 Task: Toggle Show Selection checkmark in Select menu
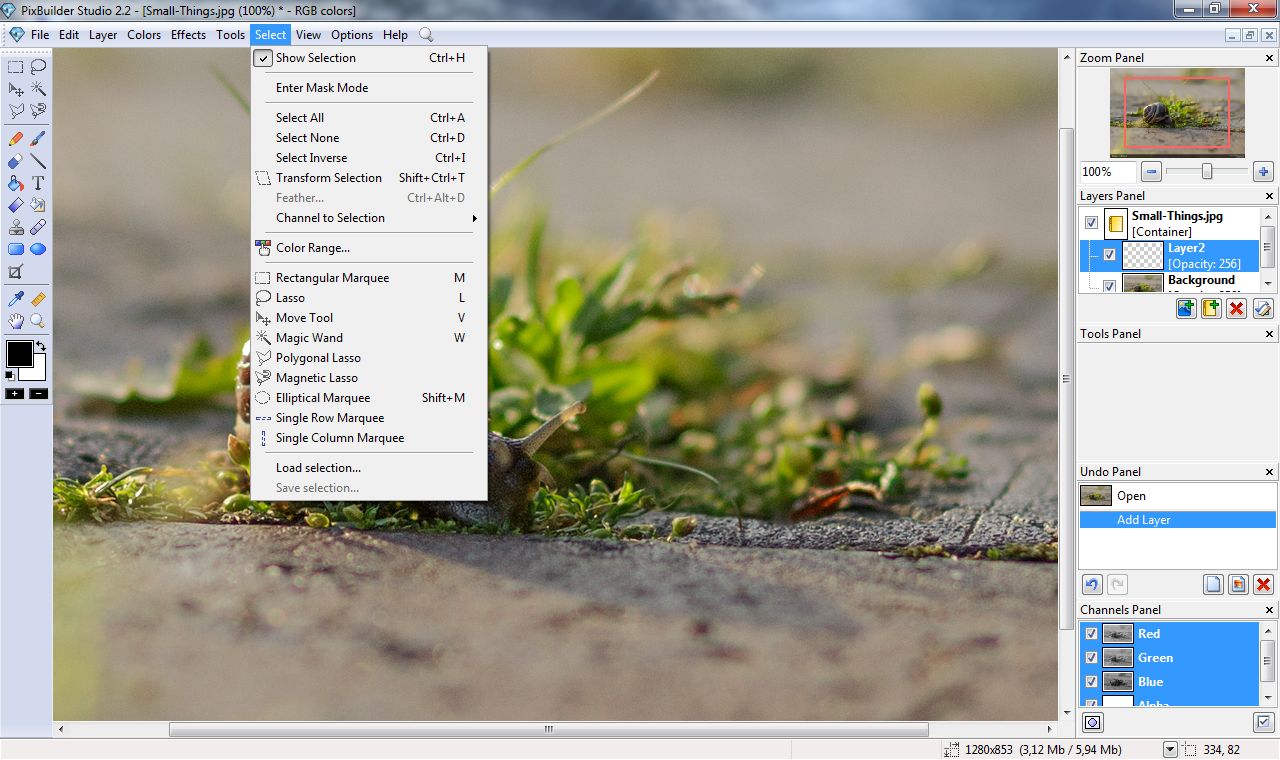264,58
